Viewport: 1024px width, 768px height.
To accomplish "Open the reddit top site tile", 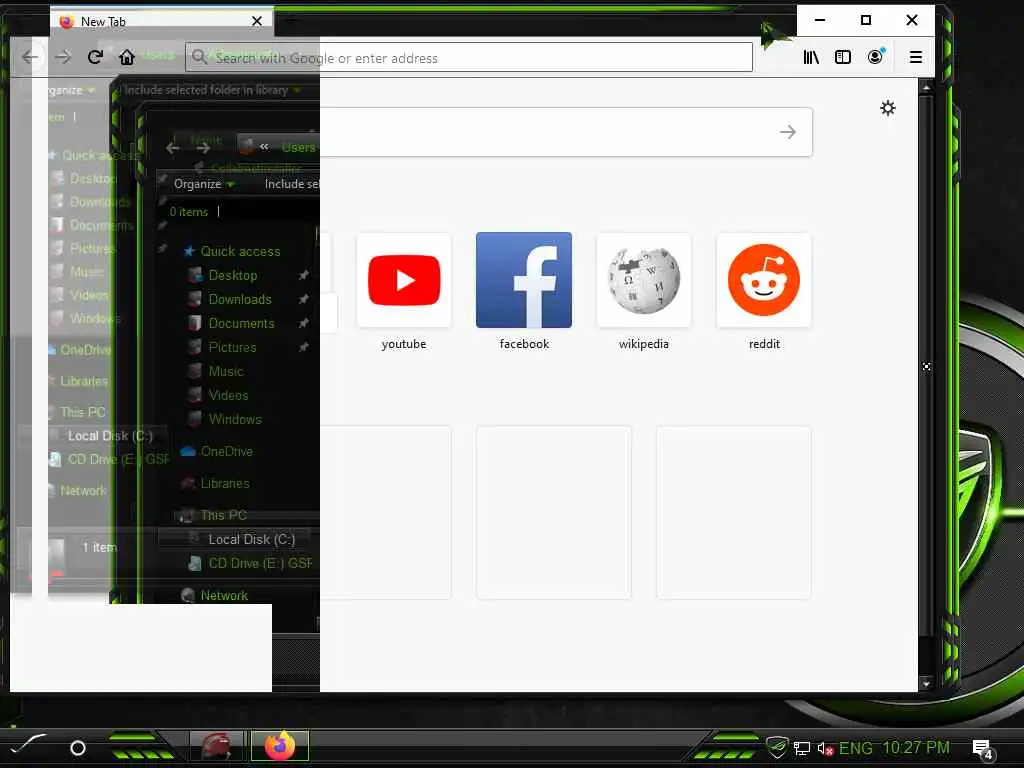I will click(764, 280).
